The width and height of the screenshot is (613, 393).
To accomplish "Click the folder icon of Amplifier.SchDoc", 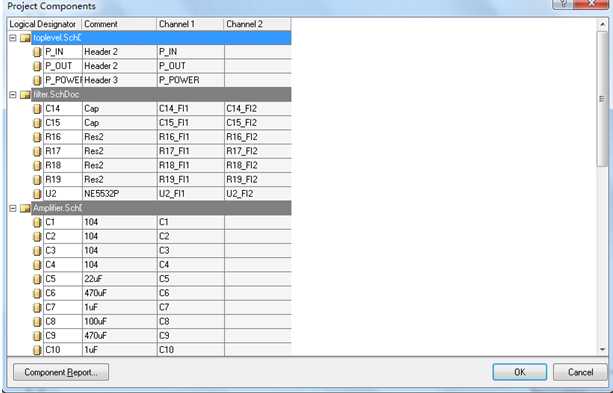I will click(25, 208).
